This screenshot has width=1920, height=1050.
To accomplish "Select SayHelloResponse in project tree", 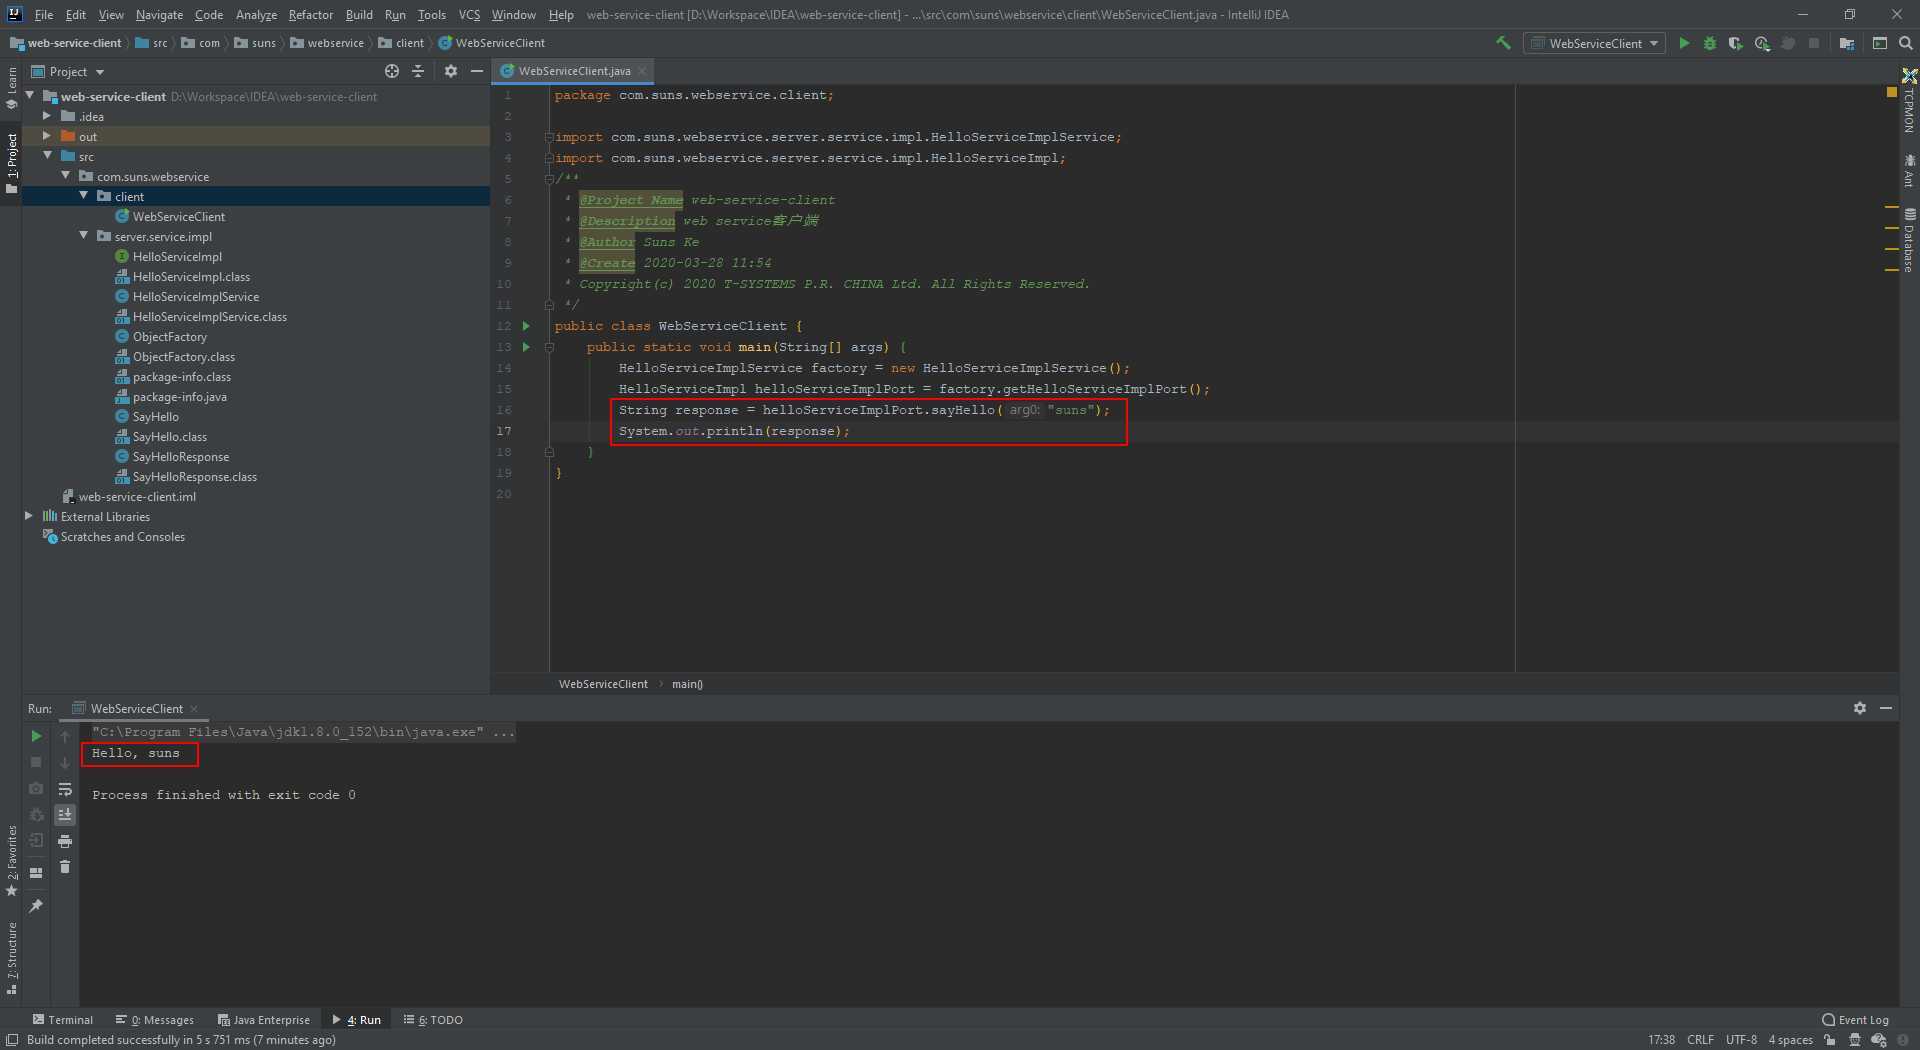I will [181, 457].
